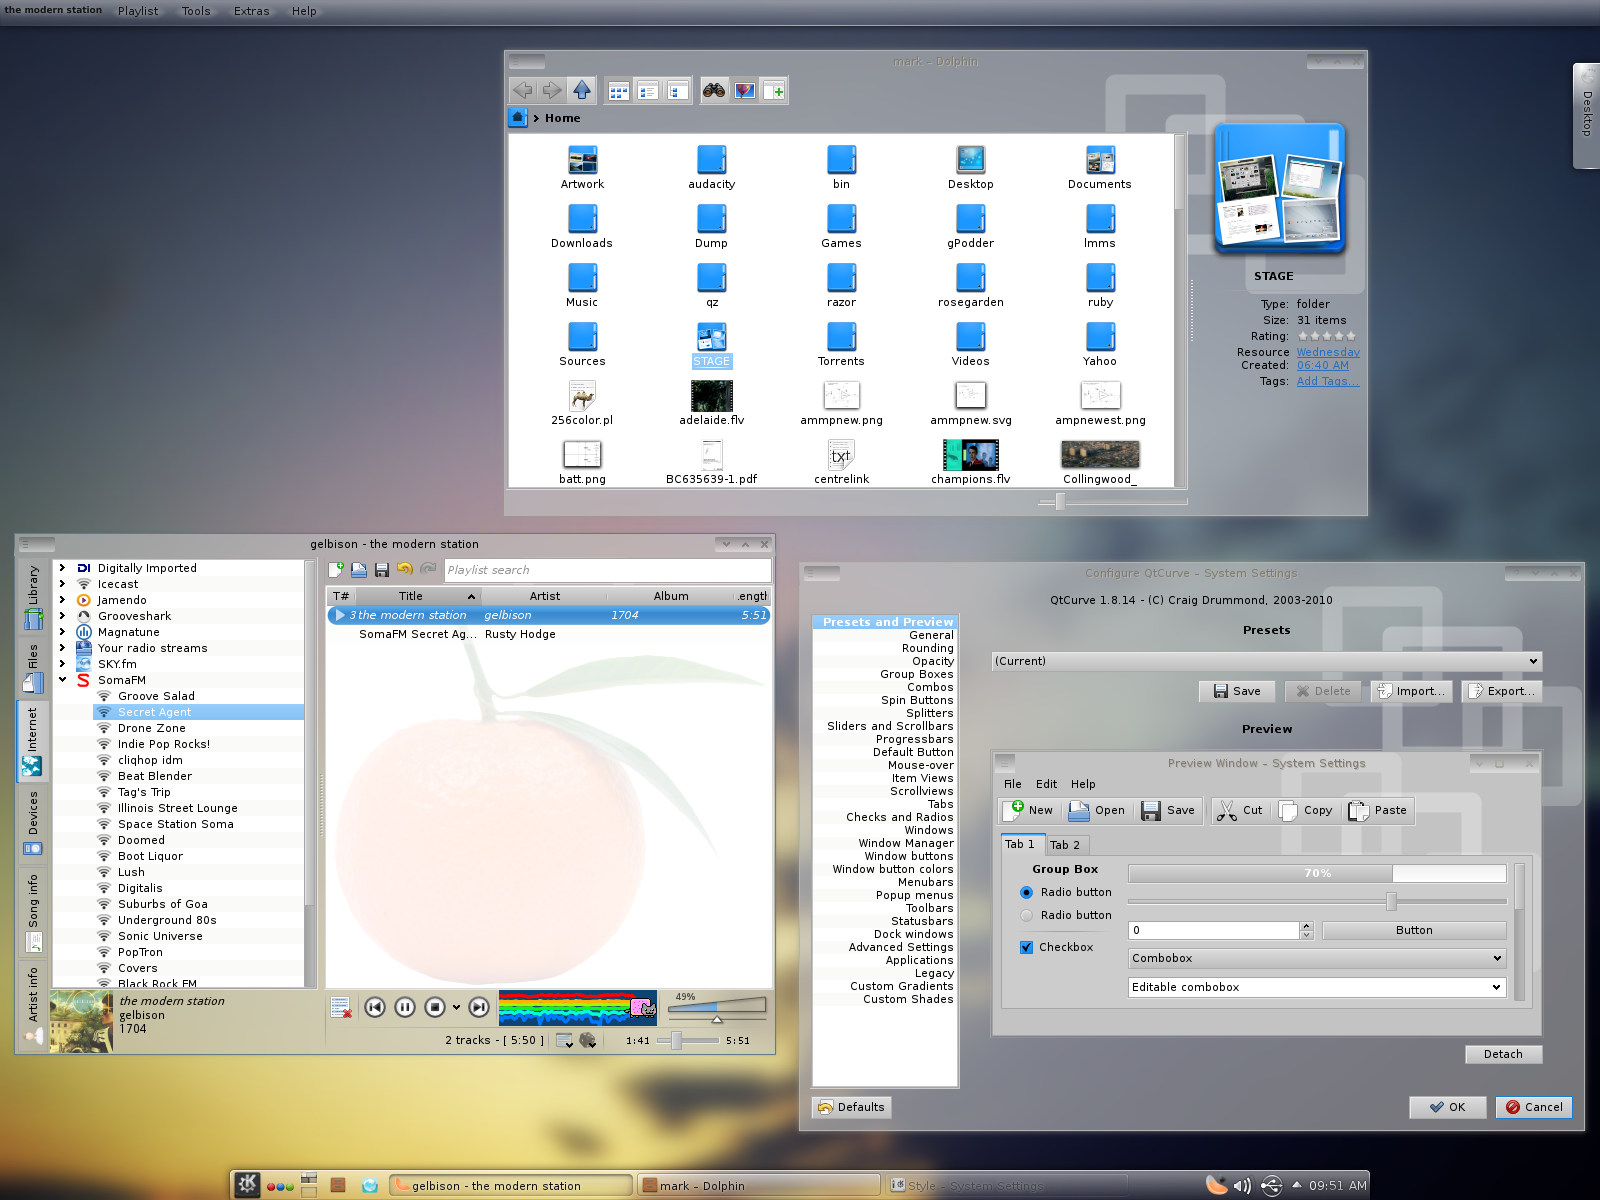Expand the Icecast tree node
The height and width of the screenshot is (1200, 1600).
point(62,584)
